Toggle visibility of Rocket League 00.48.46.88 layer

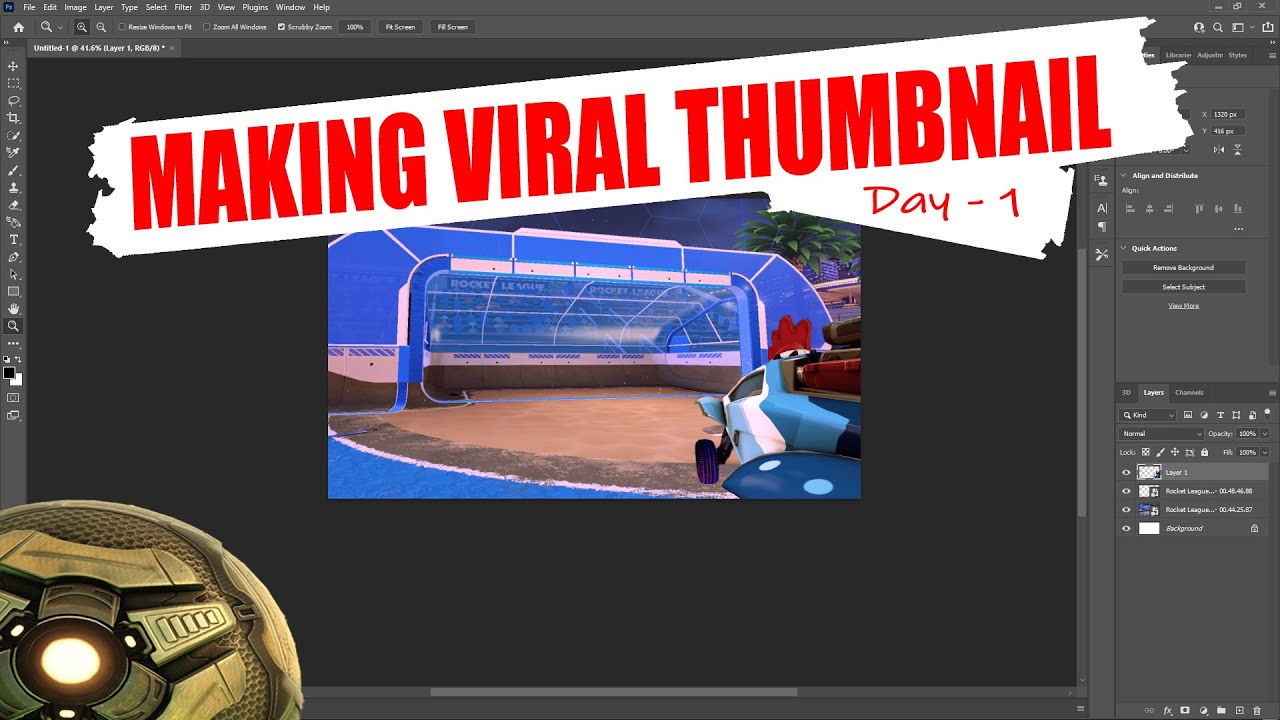(x=1126, y=491)
